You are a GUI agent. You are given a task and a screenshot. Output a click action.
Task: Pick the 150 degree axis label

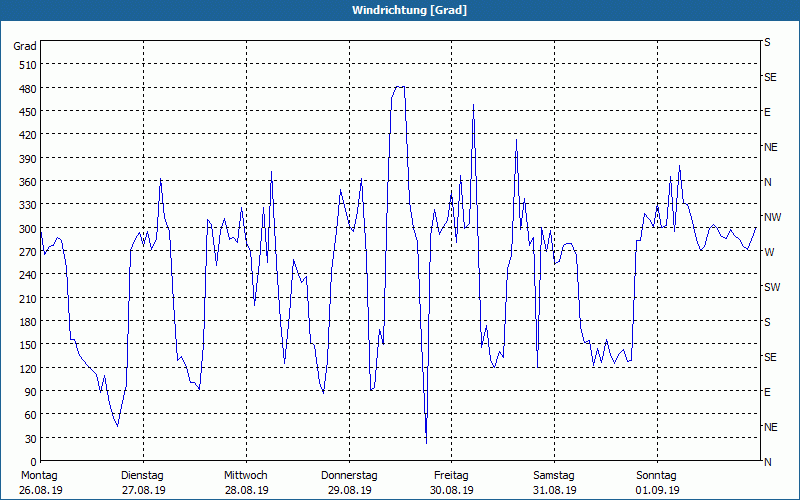point(28,345)
